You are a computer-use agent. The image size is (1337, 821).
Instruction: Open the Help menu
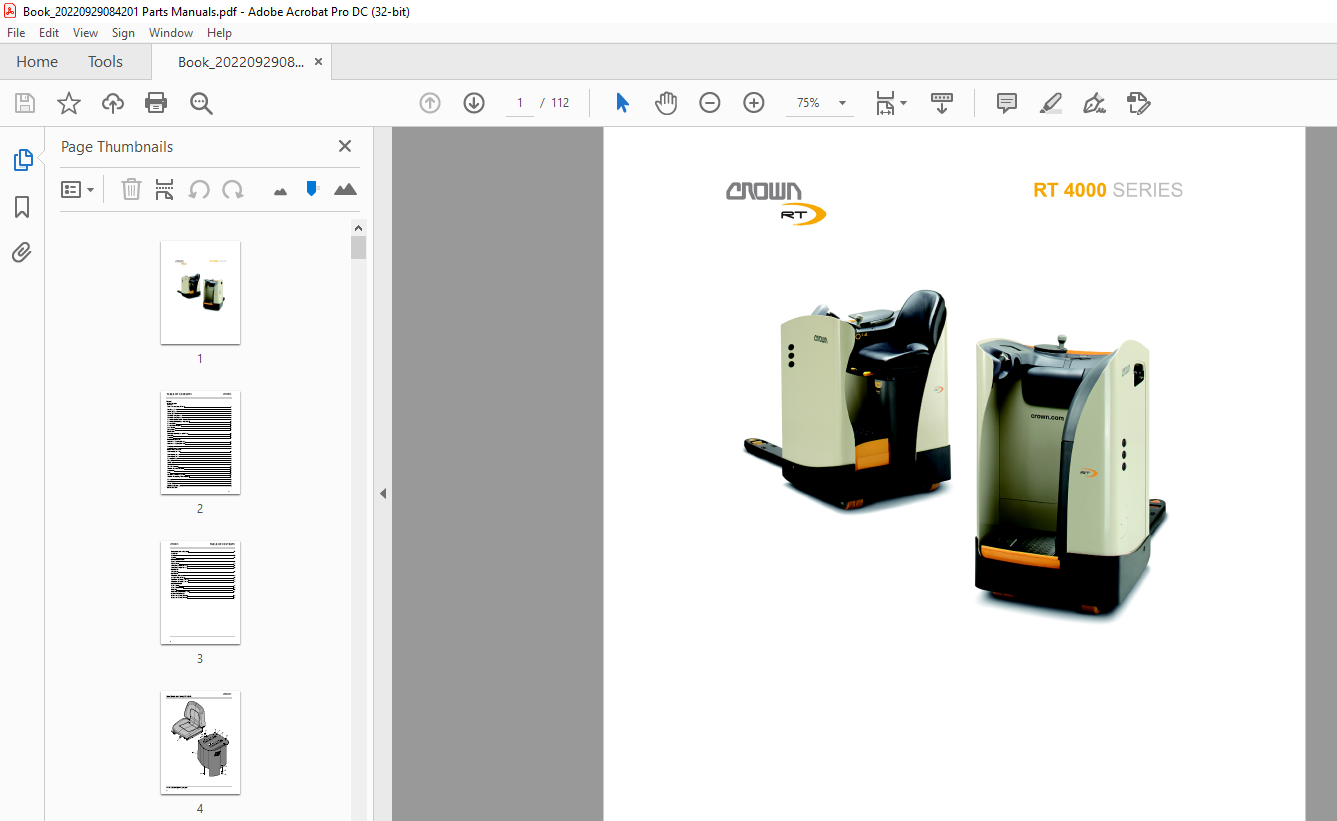pyautogui.click(x=219, y=33)
